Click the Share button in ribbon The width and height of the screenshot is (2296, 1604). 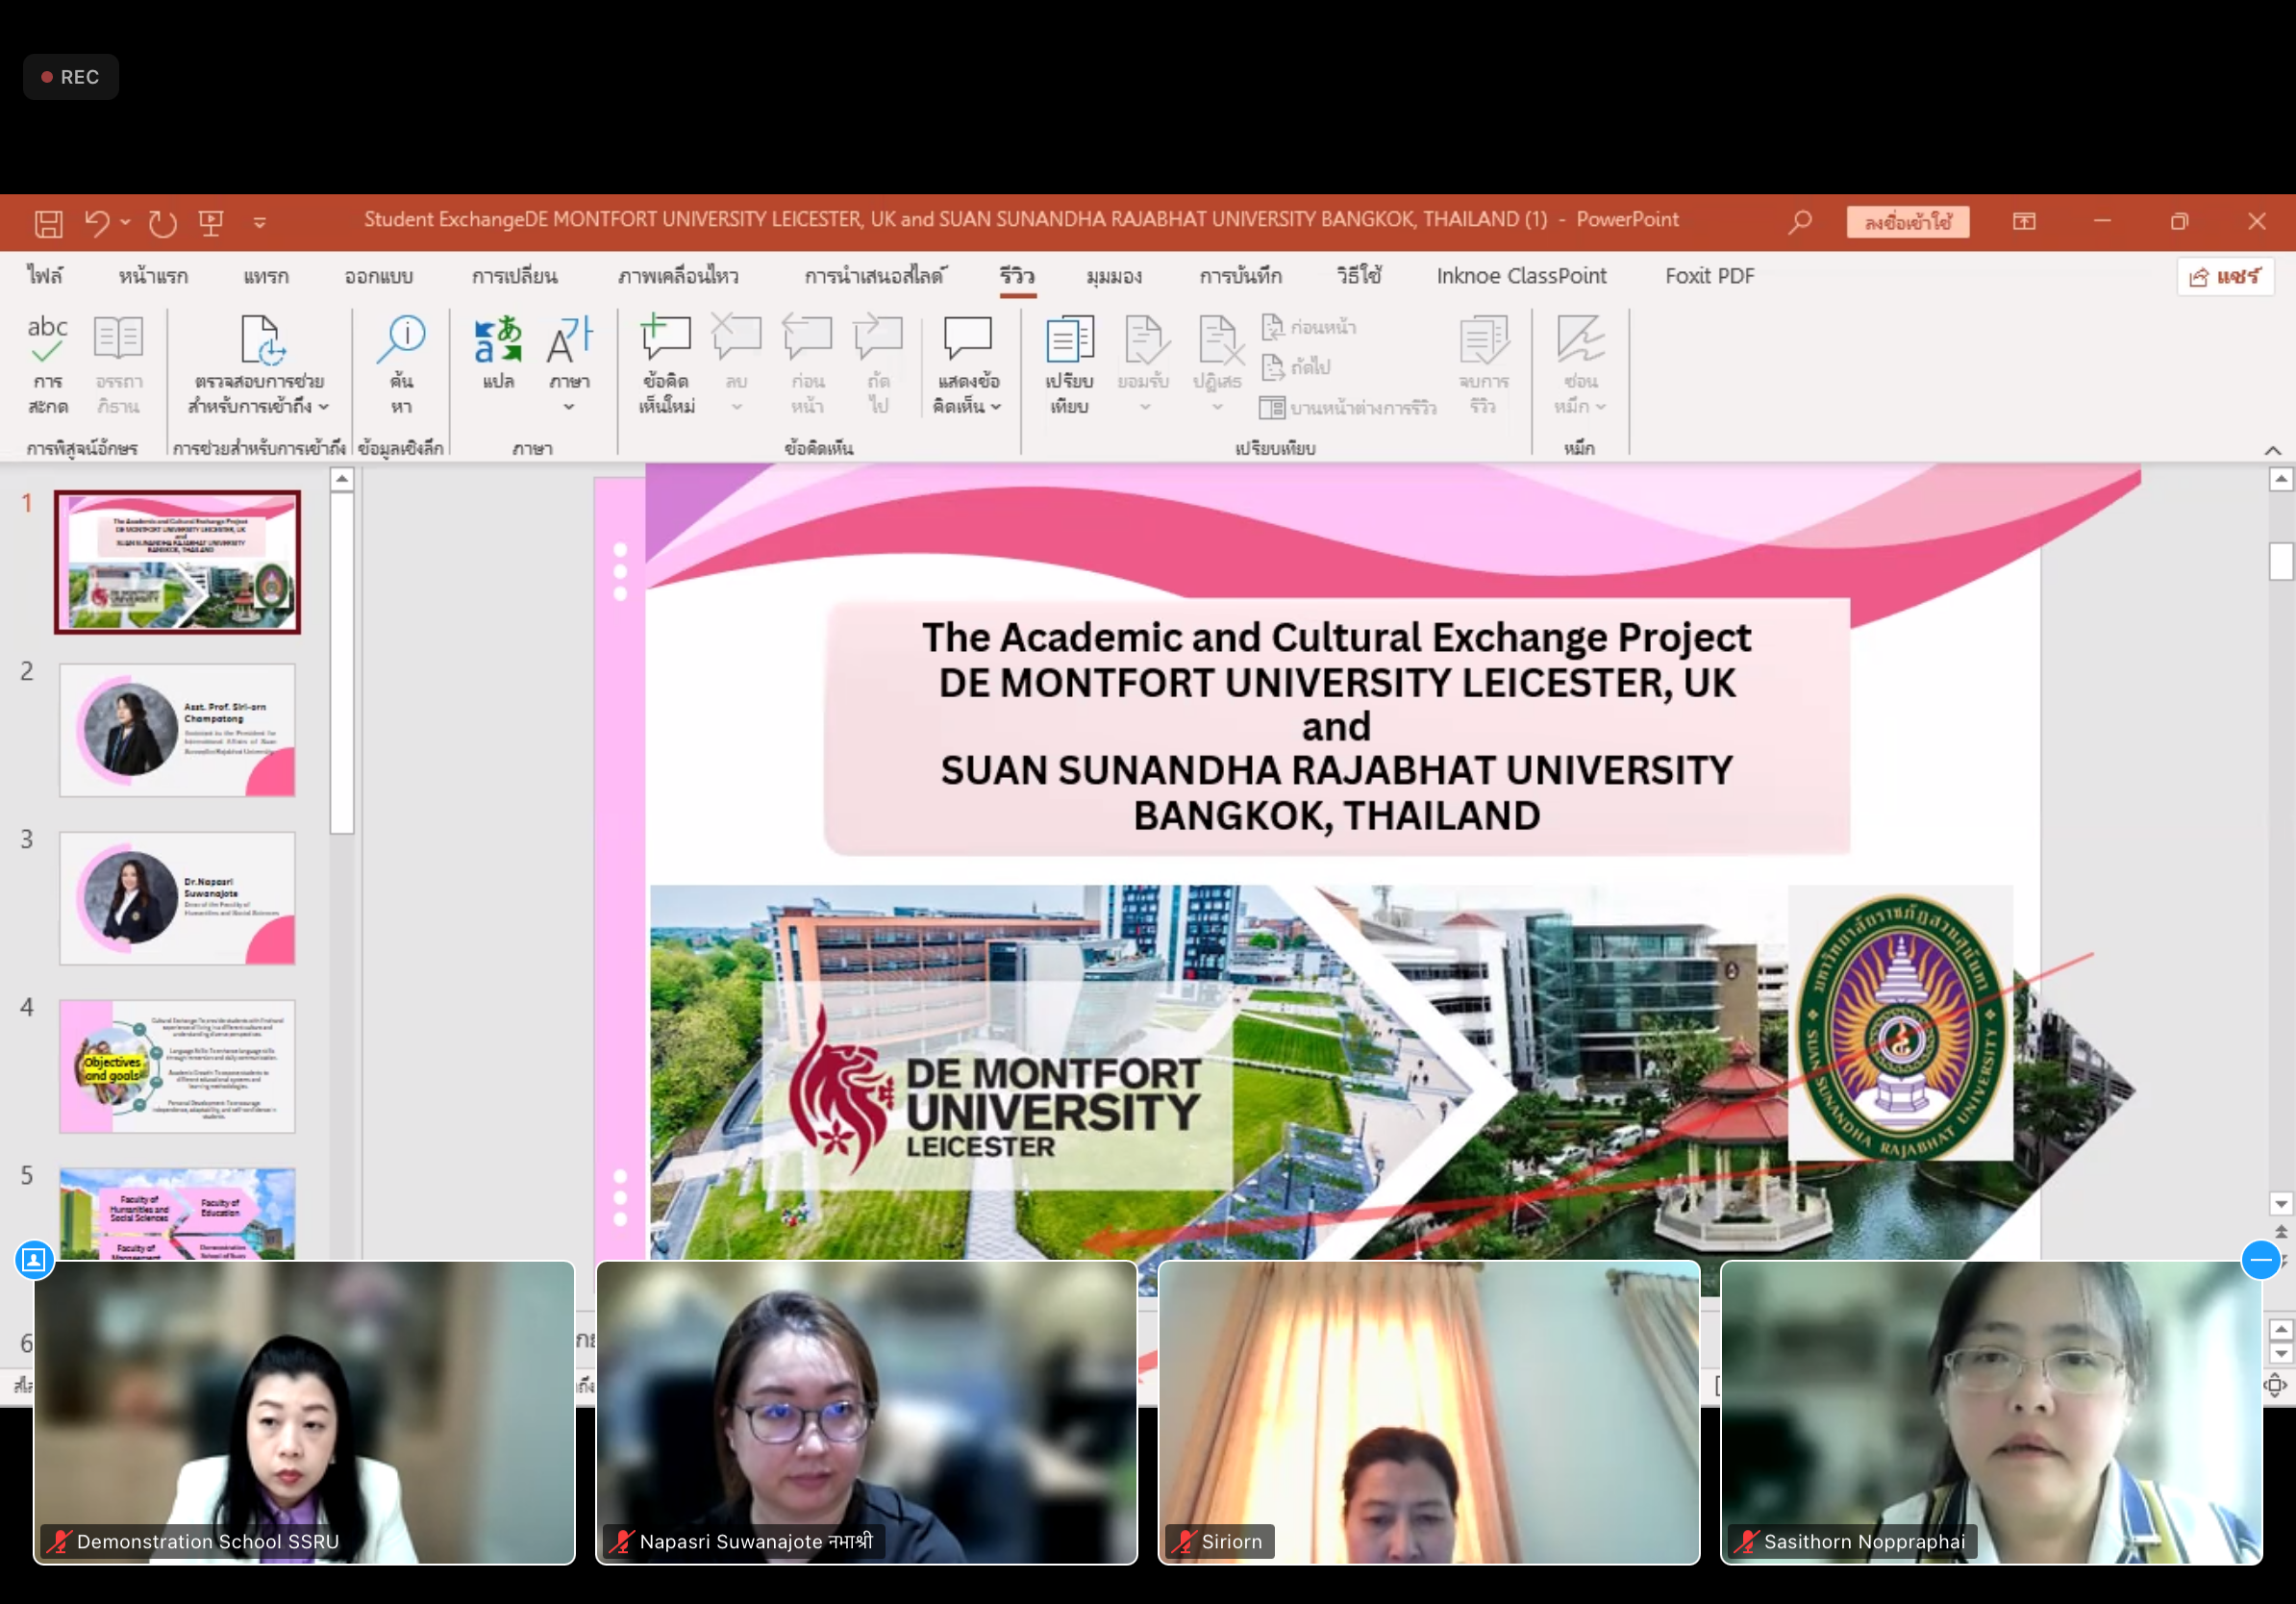[x=2224, y=277]
